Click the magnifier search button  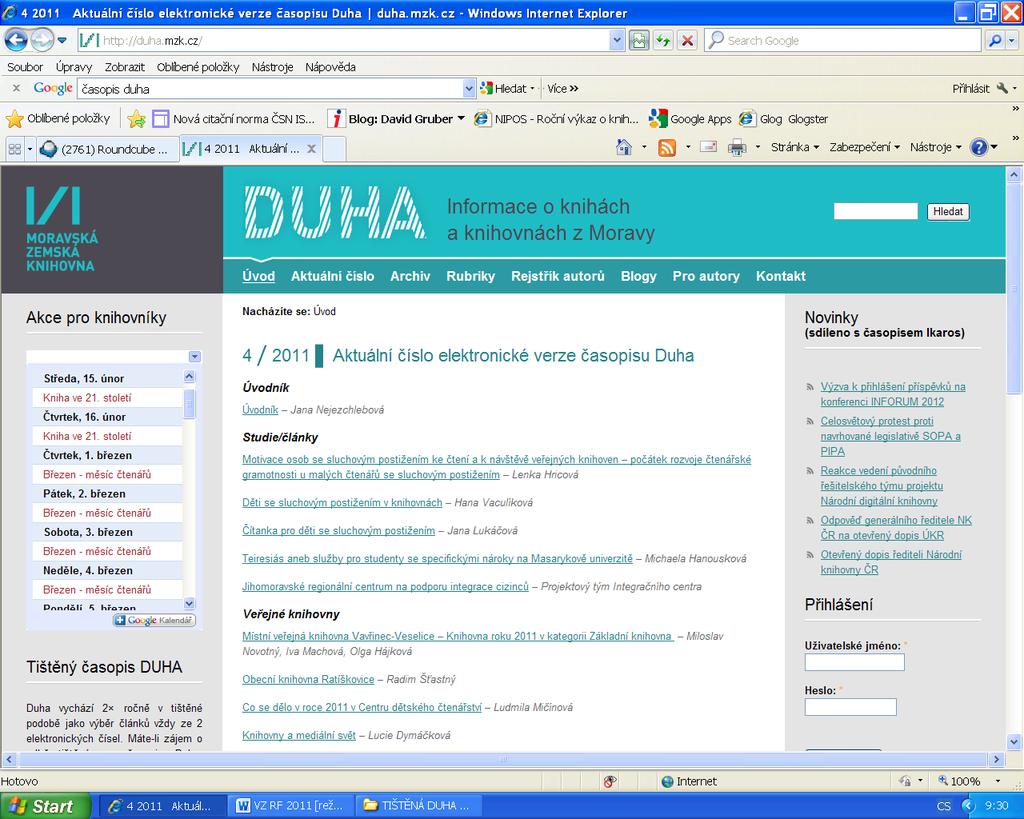994,40
